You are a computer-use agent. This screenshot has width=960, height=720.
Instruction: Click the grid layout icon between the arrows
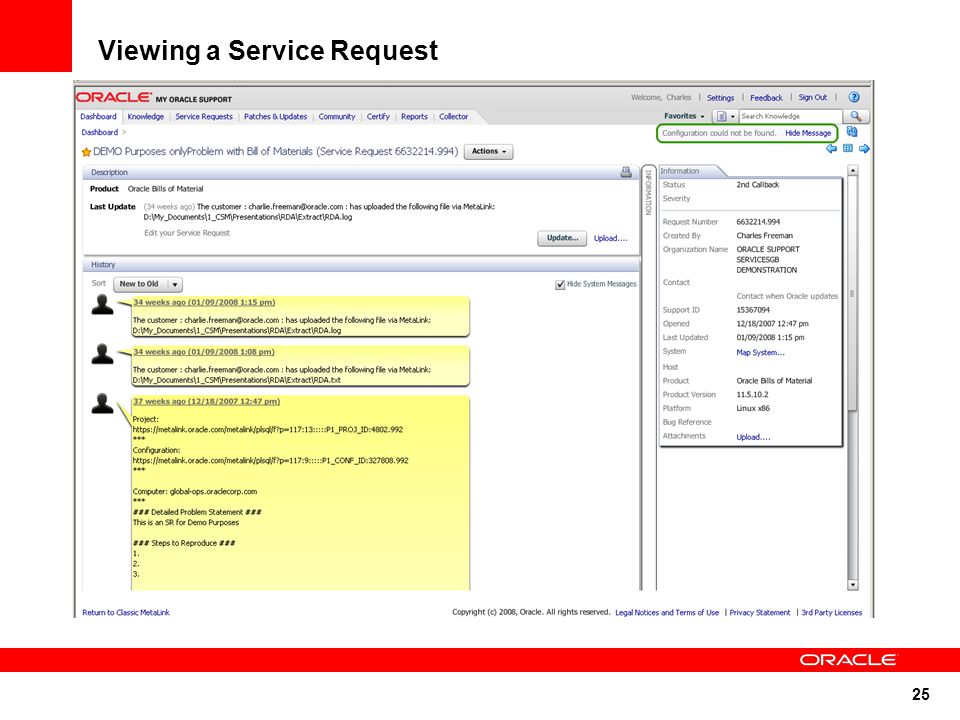tap(848, 148)
